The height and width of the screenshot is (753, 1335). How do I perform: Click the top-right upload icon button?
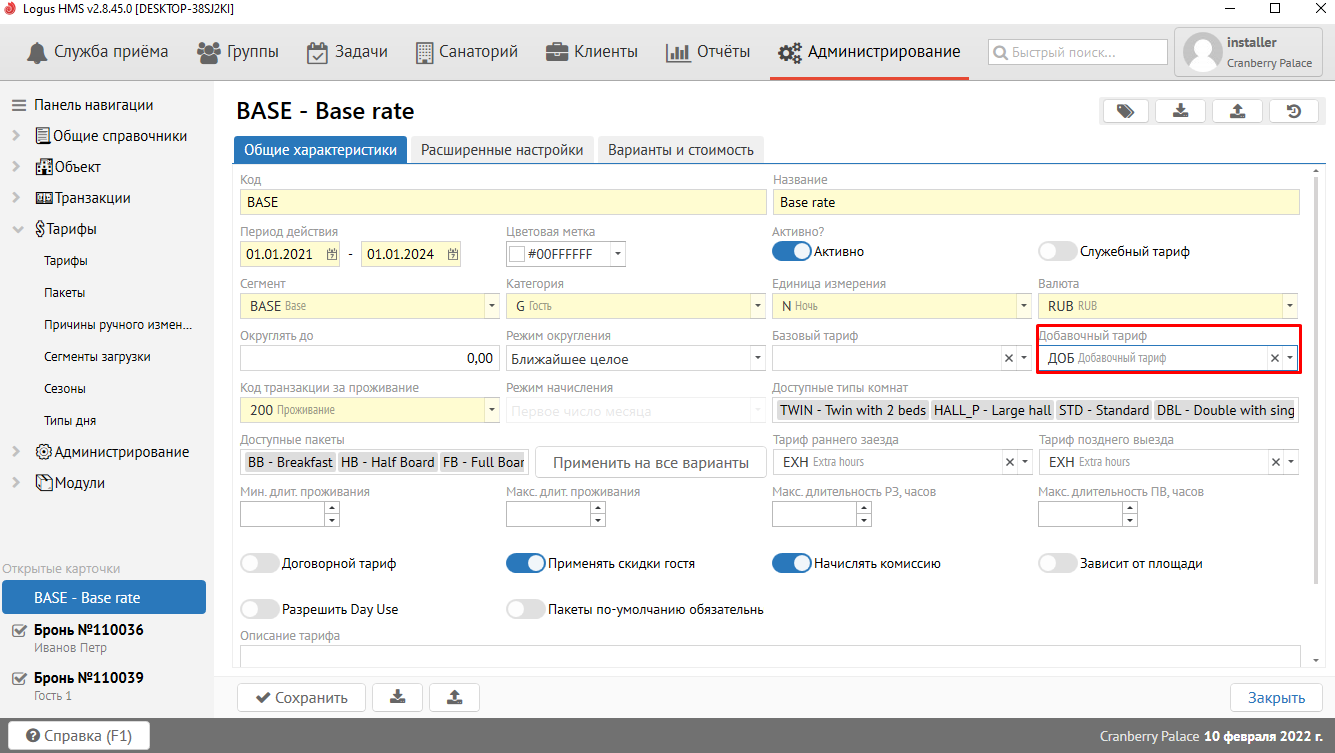tap(1238, 111)
